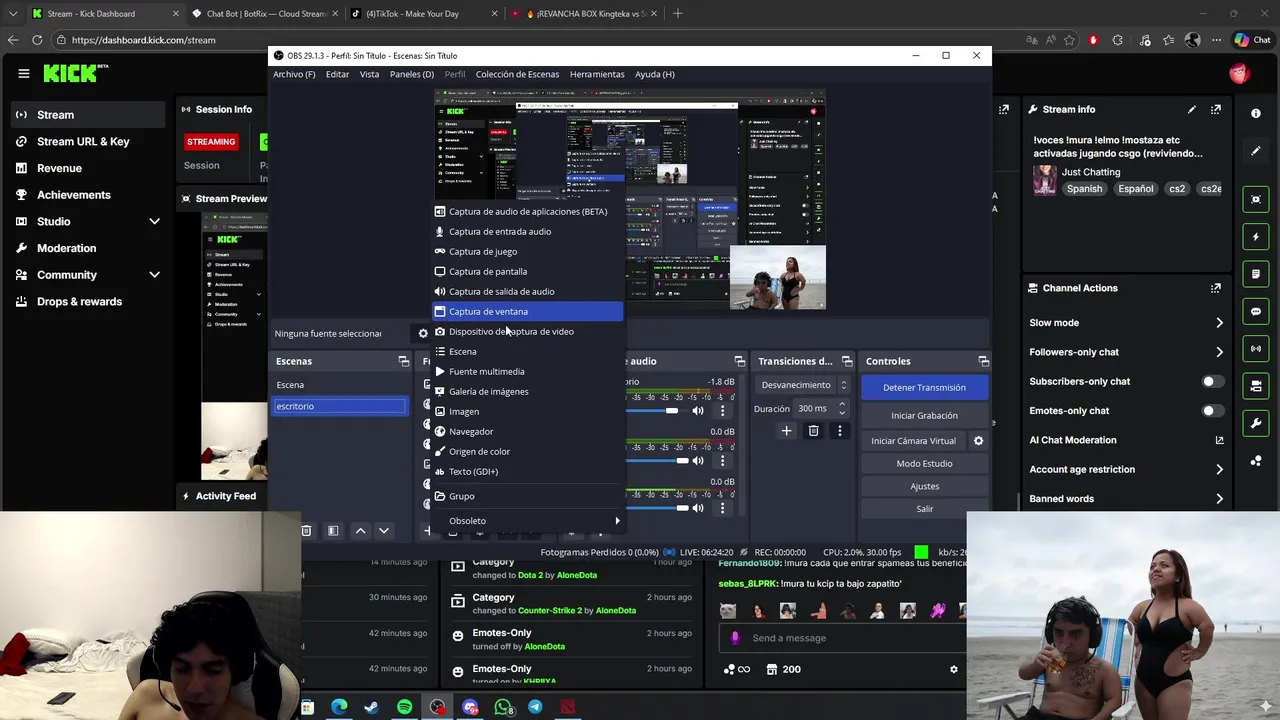
Task: Open OBS Ajustes button
Action: 924,486
